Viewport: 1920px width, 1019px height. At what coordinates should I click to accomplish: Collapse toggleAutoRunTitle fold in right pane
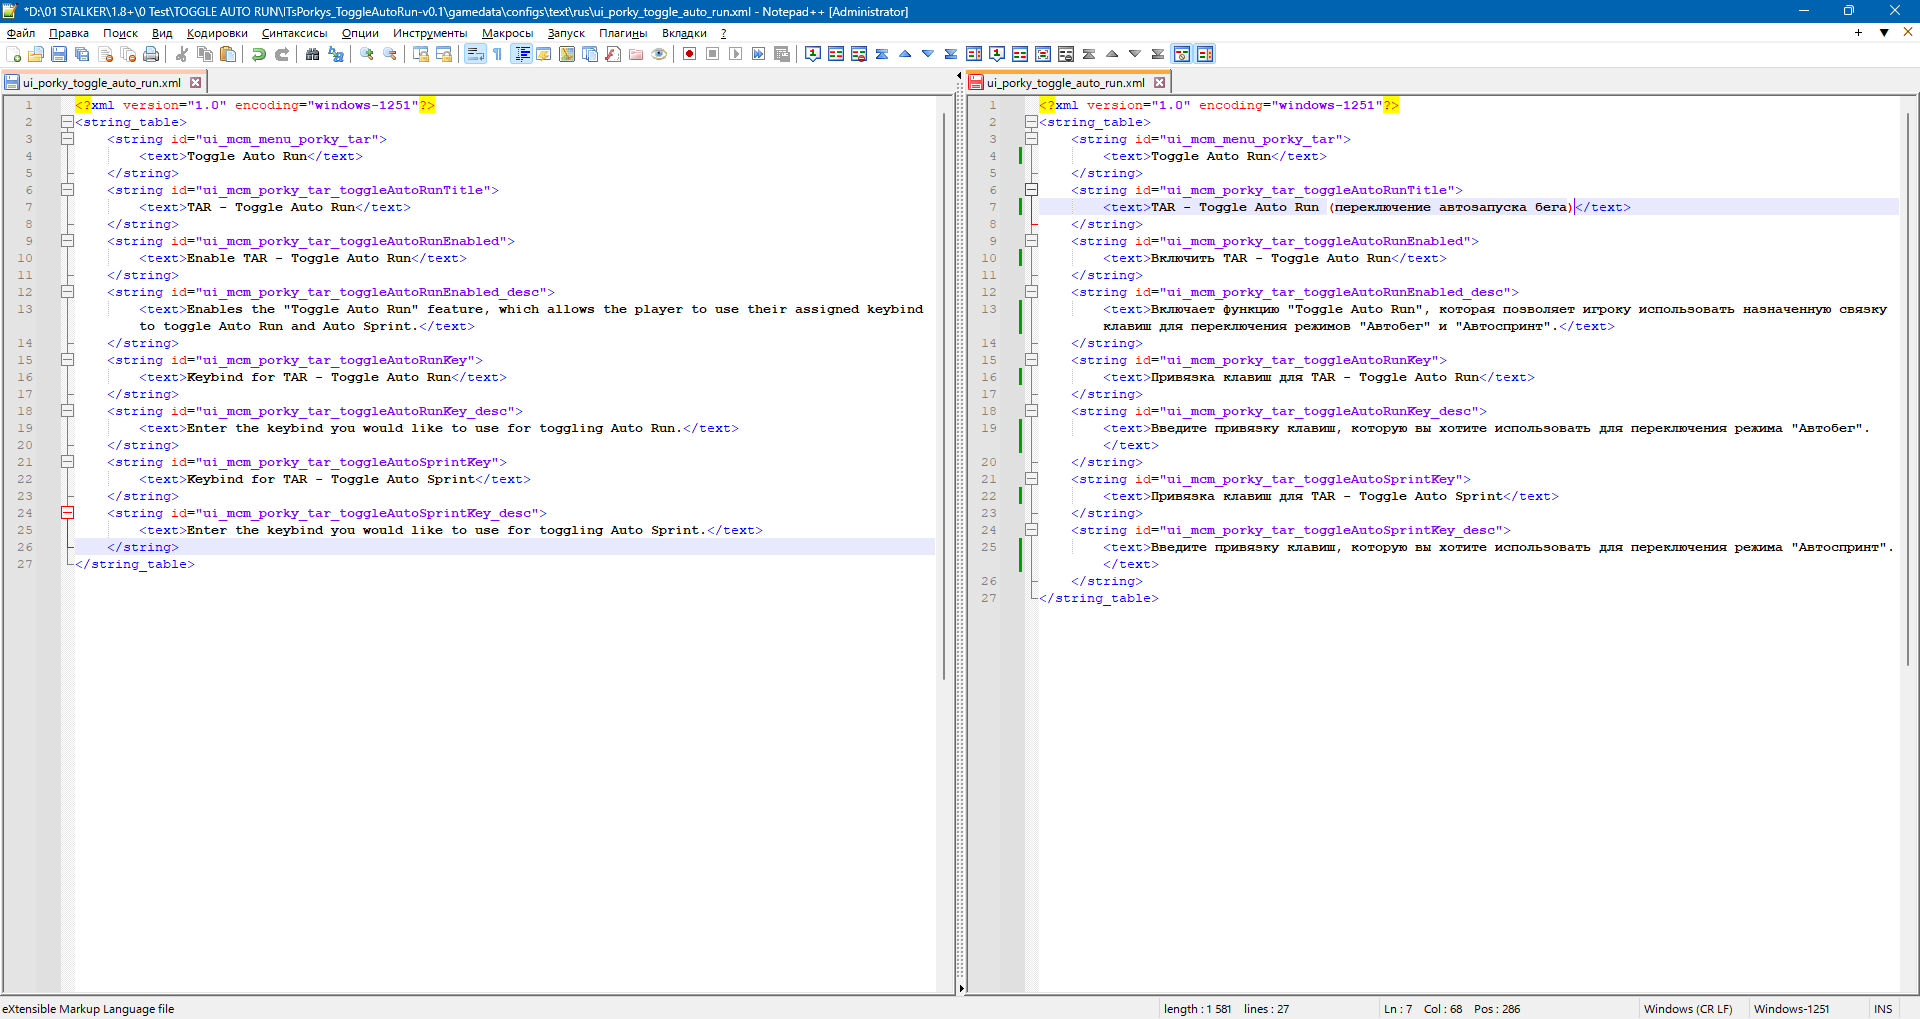pos(1031,190)
